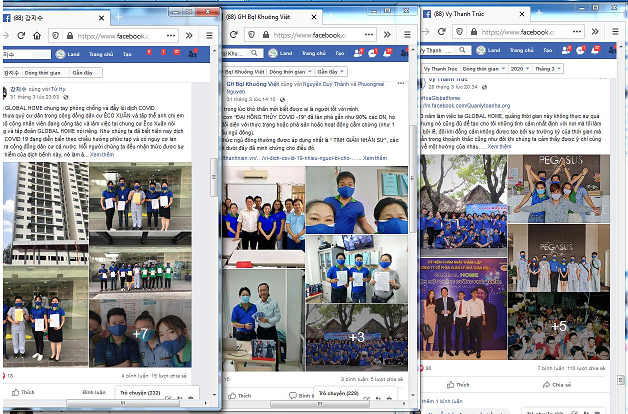This screenshot has height=414, width=628.
Task: Open the +7 photo thumbnail
Action: tap(140, 333)
